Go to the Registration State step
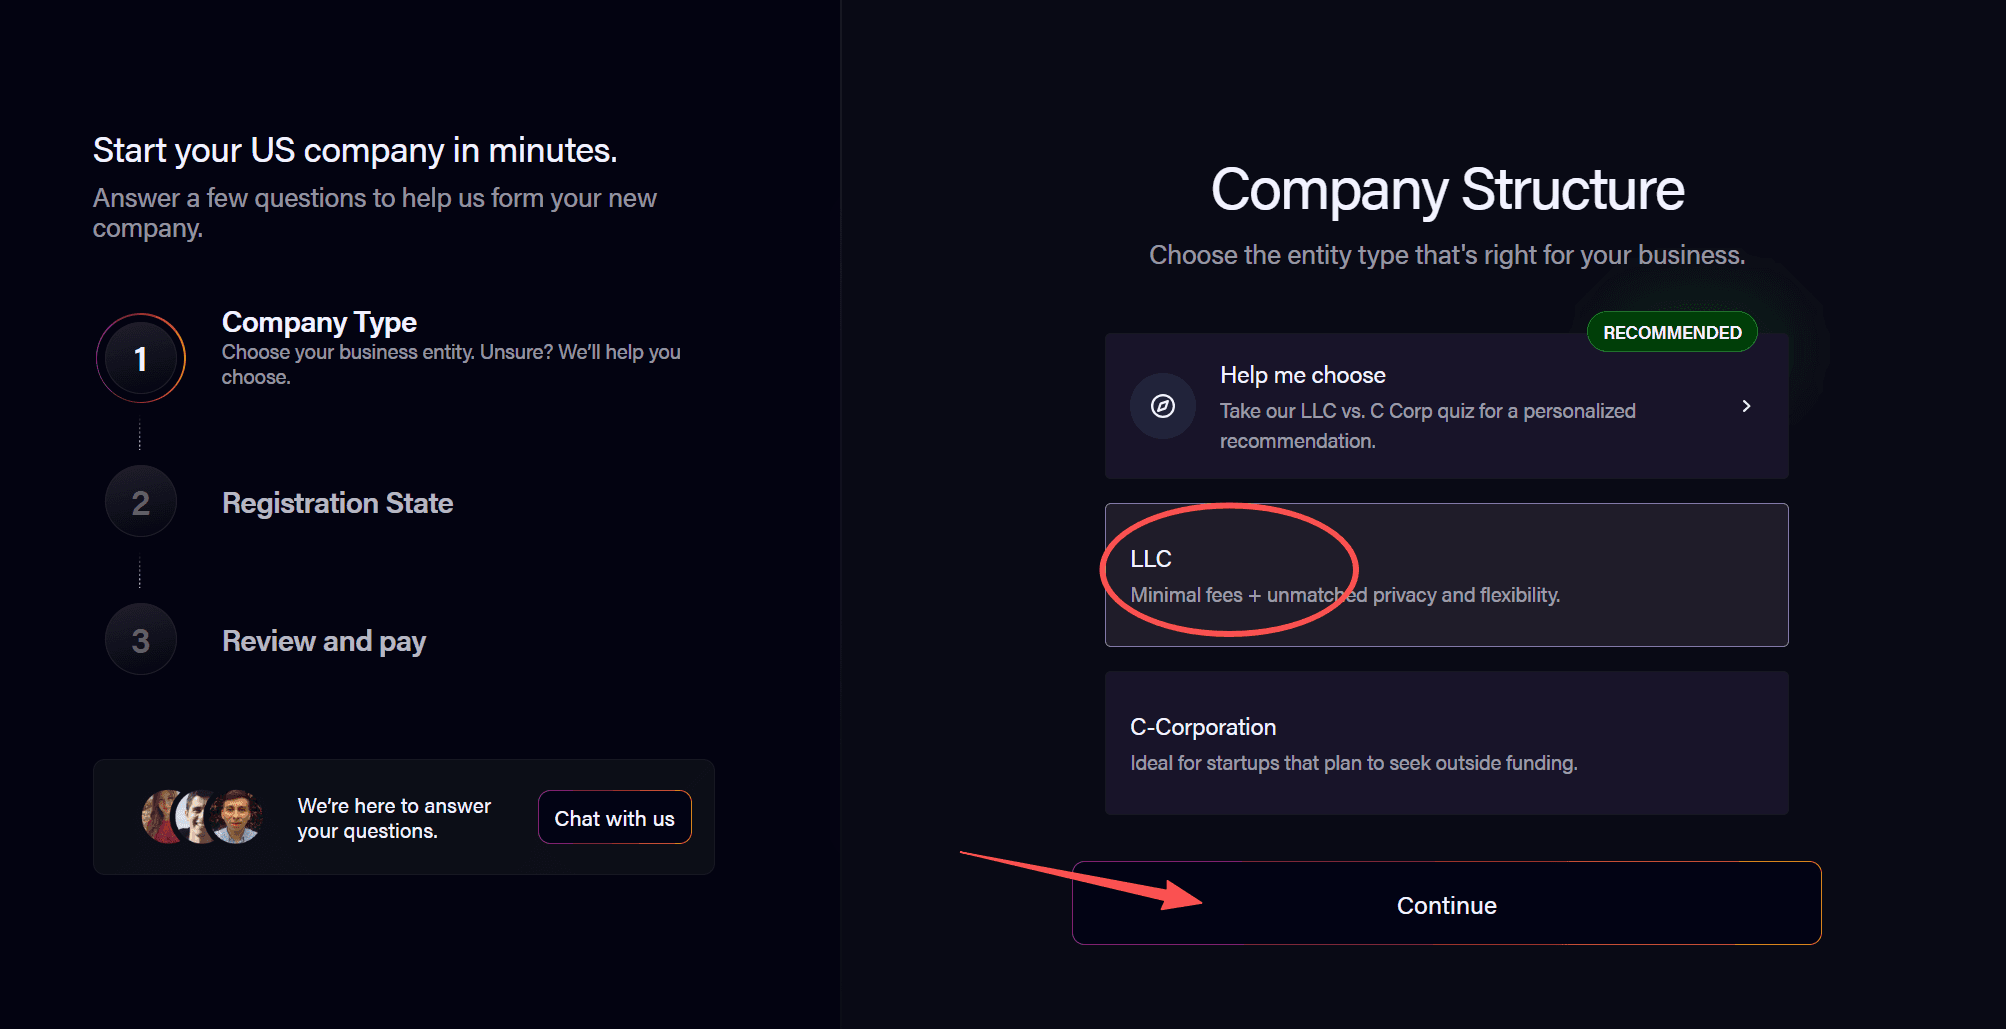The image size is (2006, 1029). 337,503
